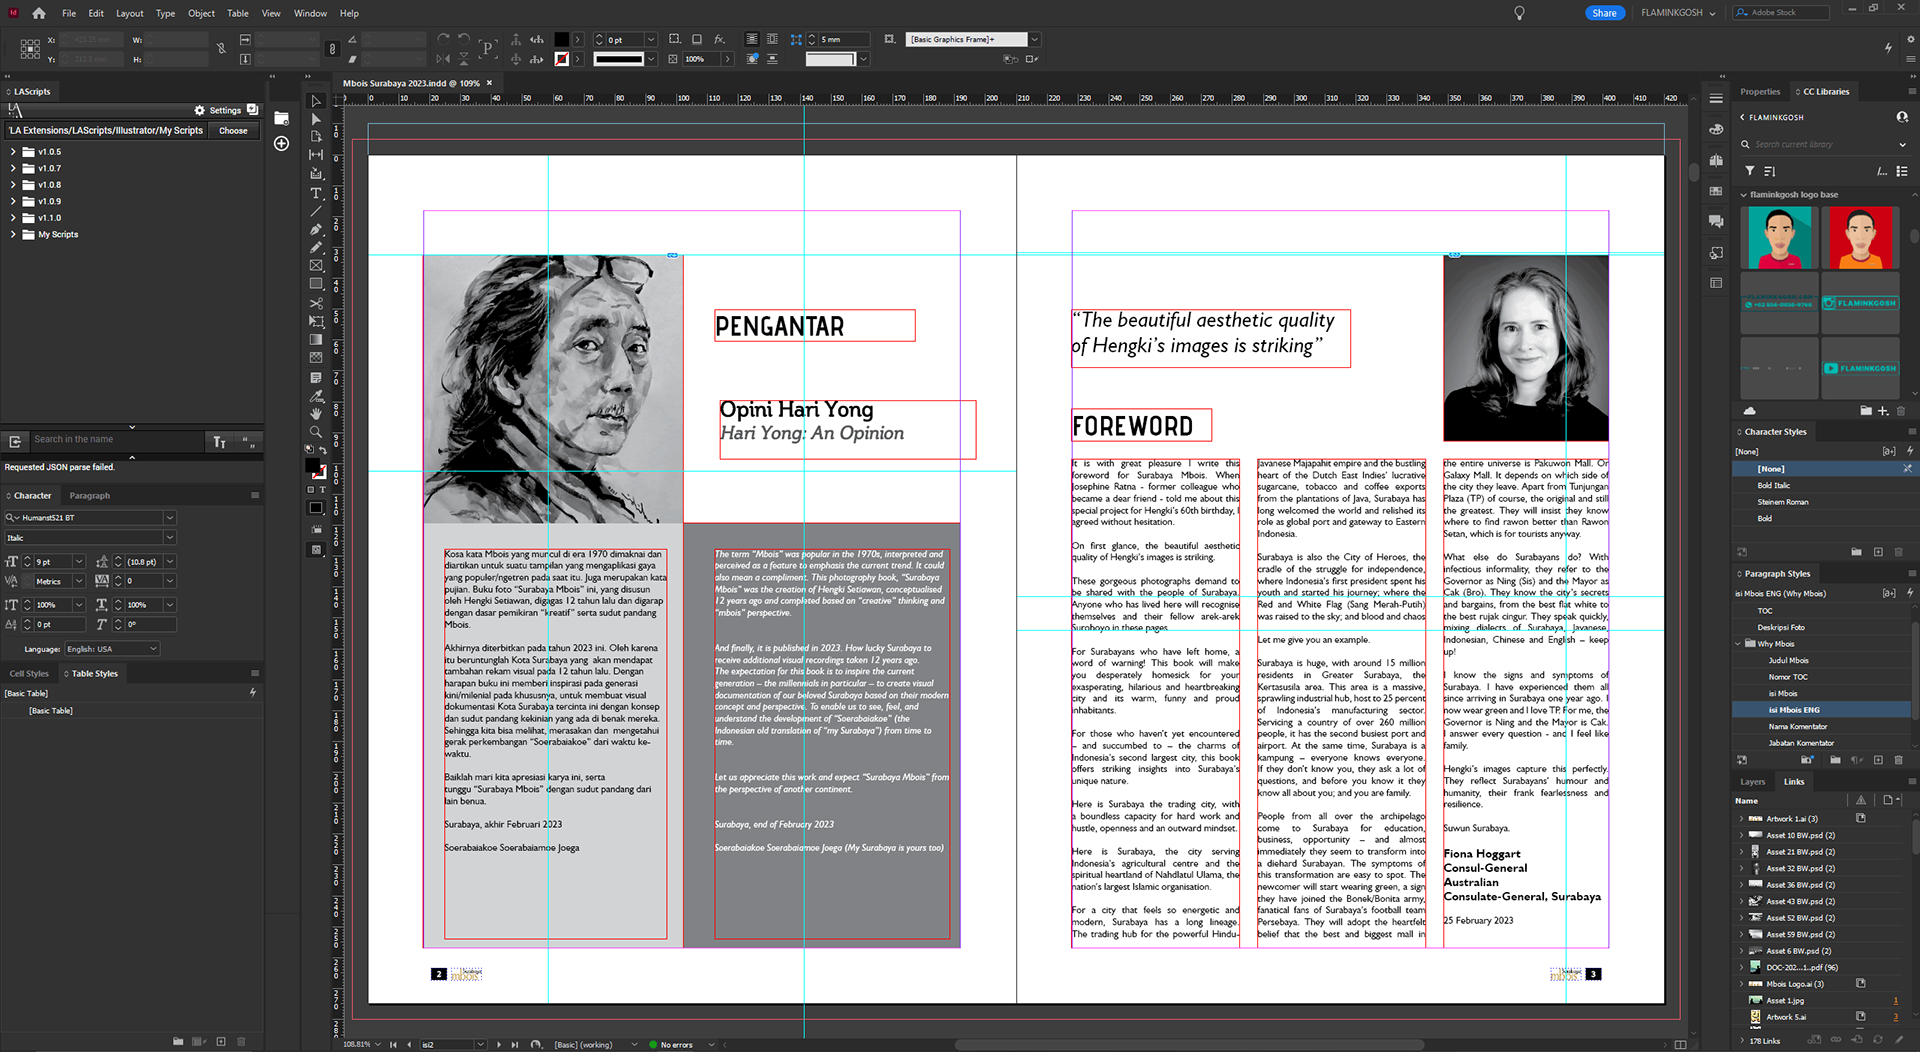
Task: Expand the v1.0.5 scripts folder
Action: tap(13, 152)
